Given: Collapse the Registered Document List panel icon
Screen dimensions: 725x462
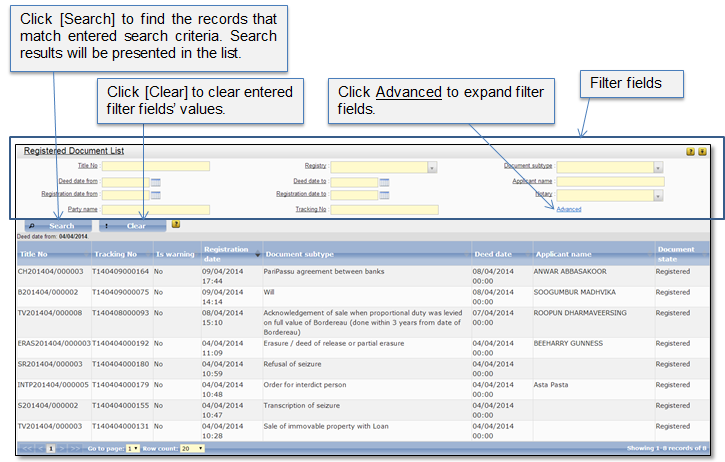Looking at the screenshot, I should click(703, 151).
